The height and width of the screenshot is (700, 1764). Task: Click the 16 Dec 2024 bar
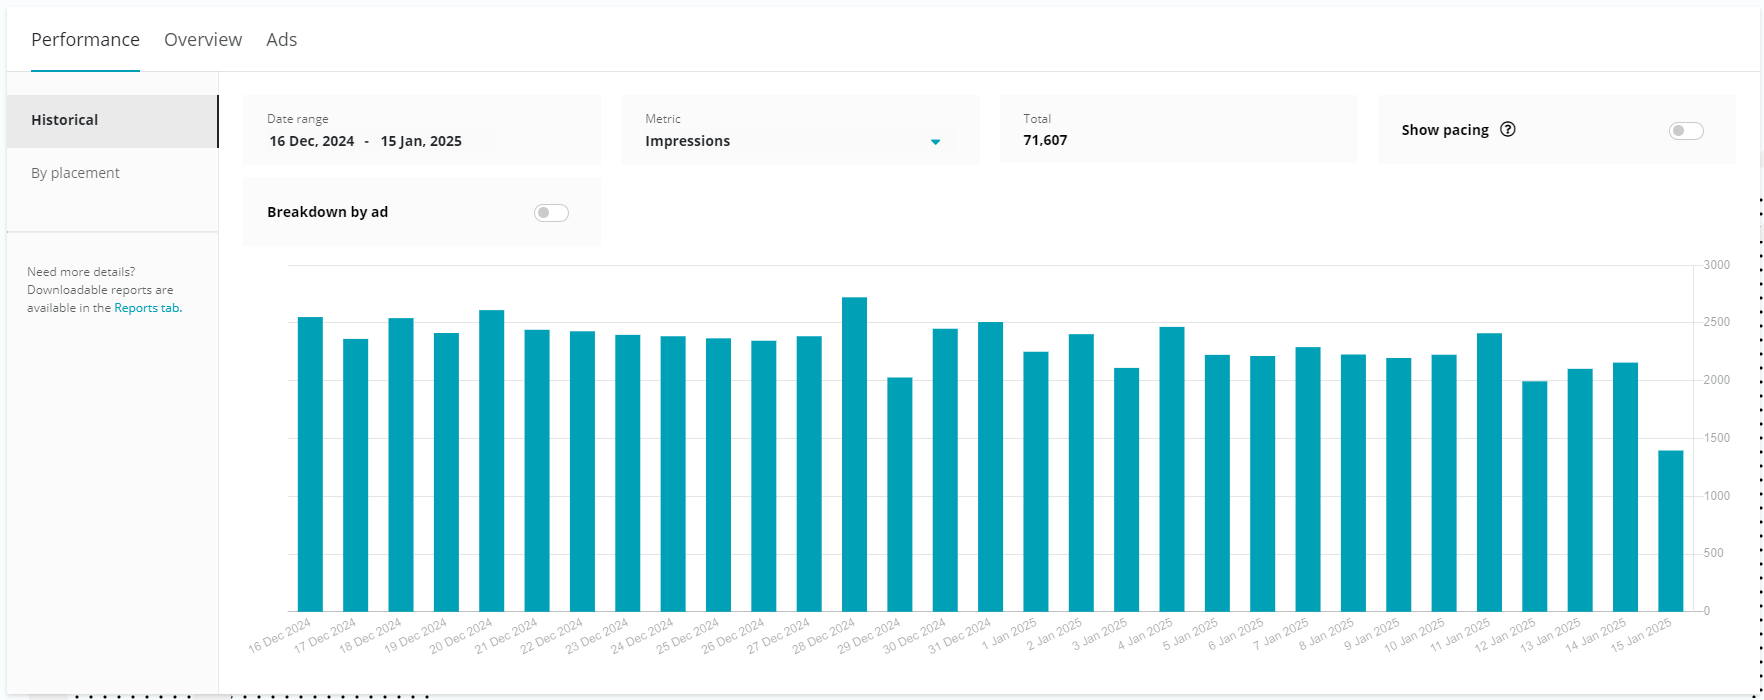pos(310,465)
